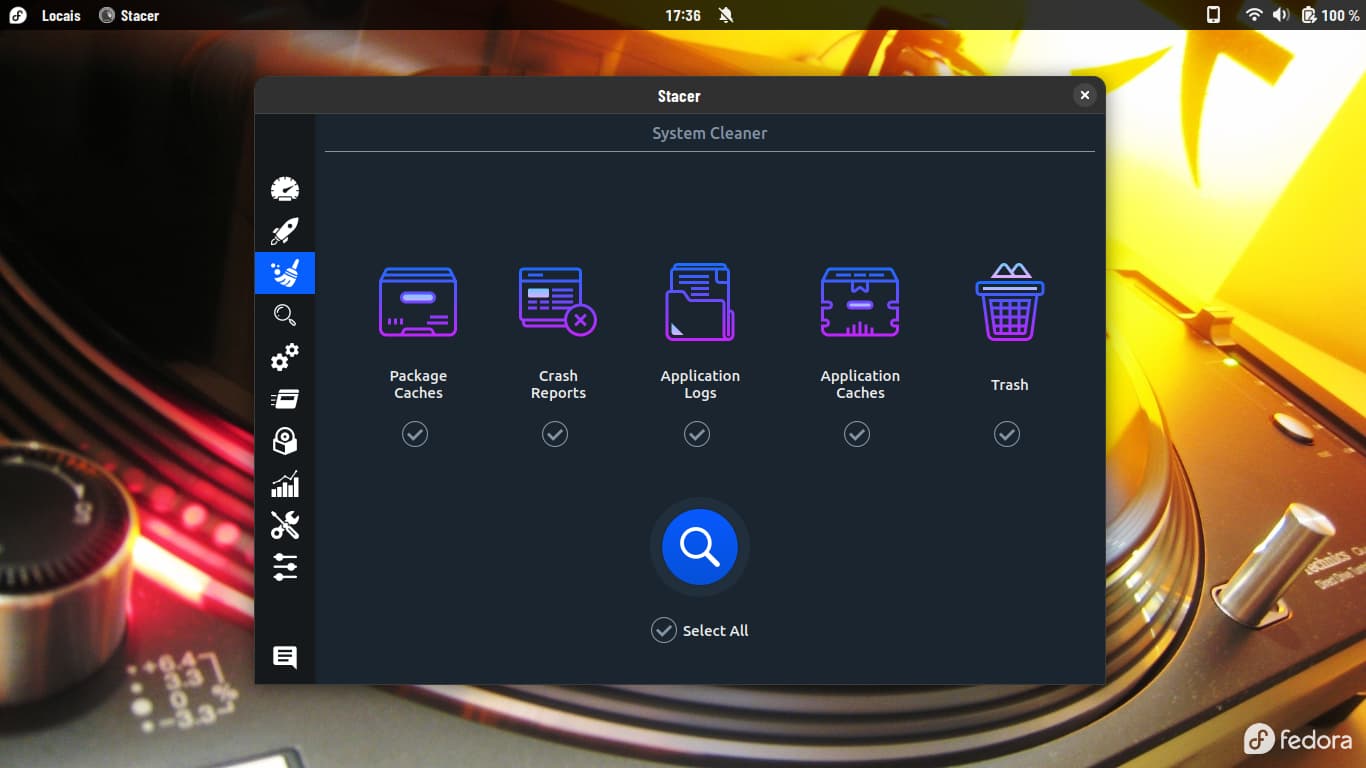Screen dimensions: 1366x768
Task: Click the "Application Logs" label
Action: point(700,384)
